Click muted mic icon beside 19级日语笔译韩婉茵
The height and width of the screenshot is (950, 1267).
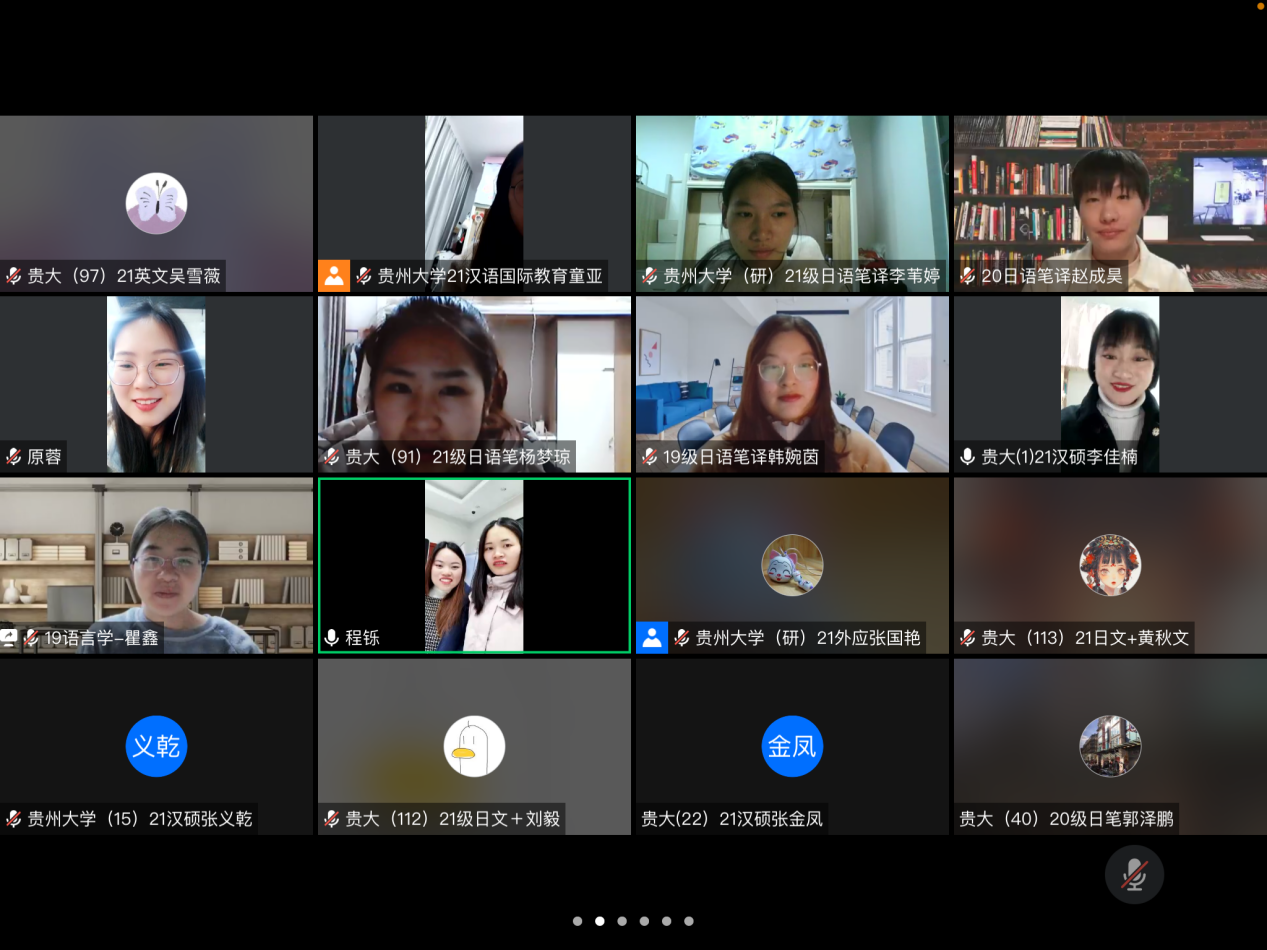click(x=650, y=457)
